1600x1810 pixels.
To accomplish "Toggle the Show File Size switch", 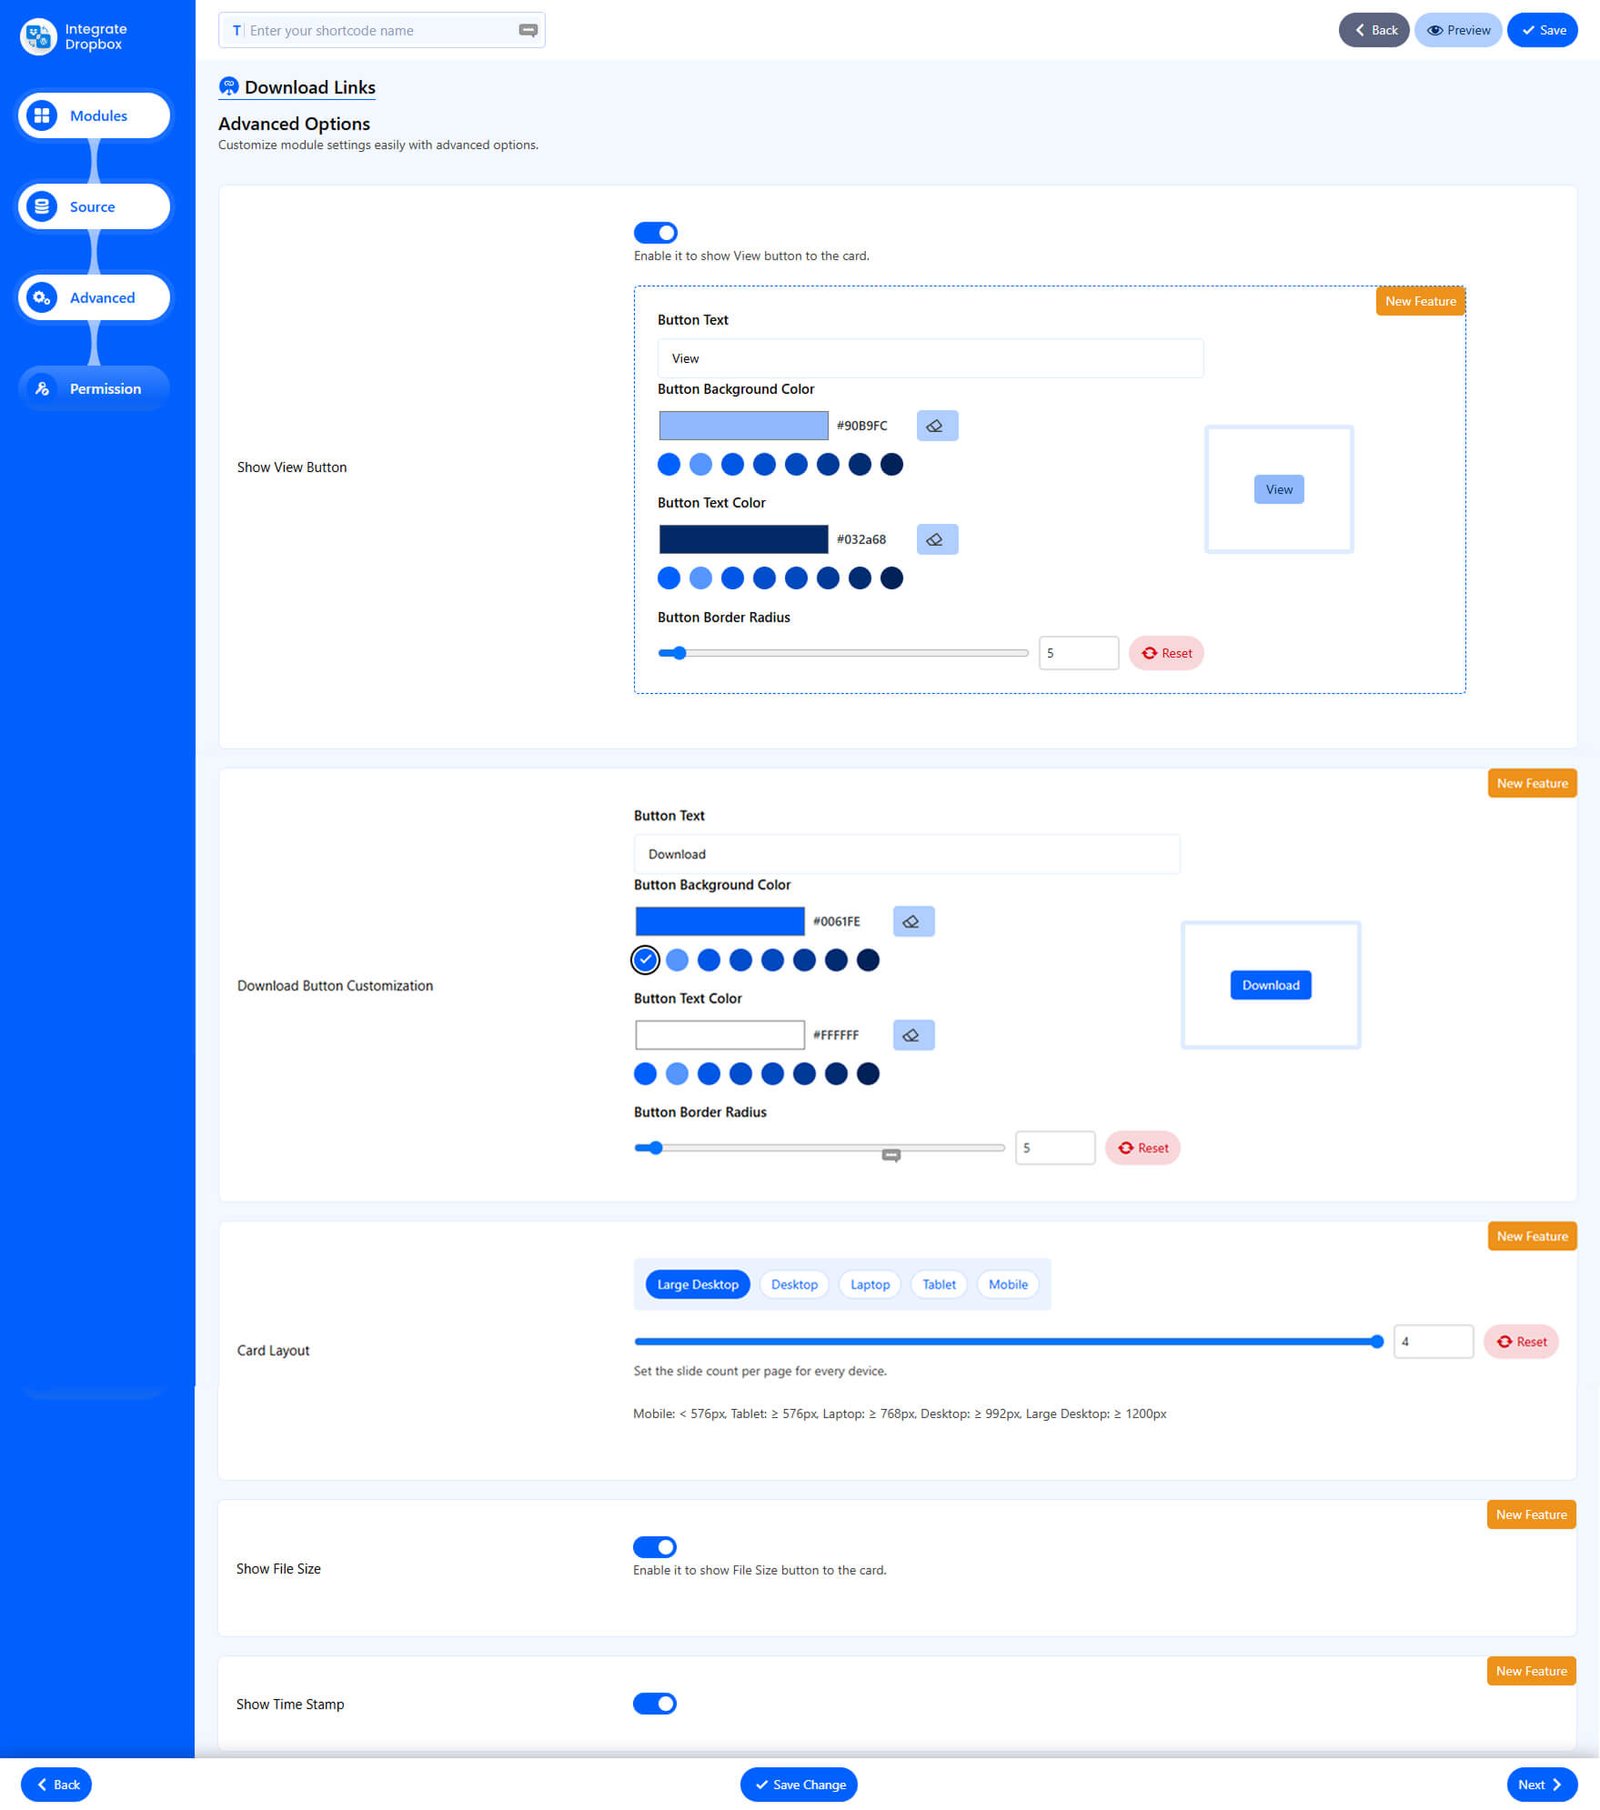I will [x=655, y=1547].
